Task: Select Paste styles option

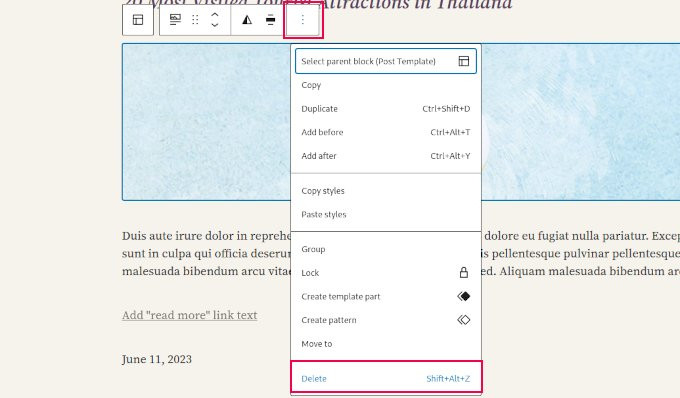Action: point(386,215)
